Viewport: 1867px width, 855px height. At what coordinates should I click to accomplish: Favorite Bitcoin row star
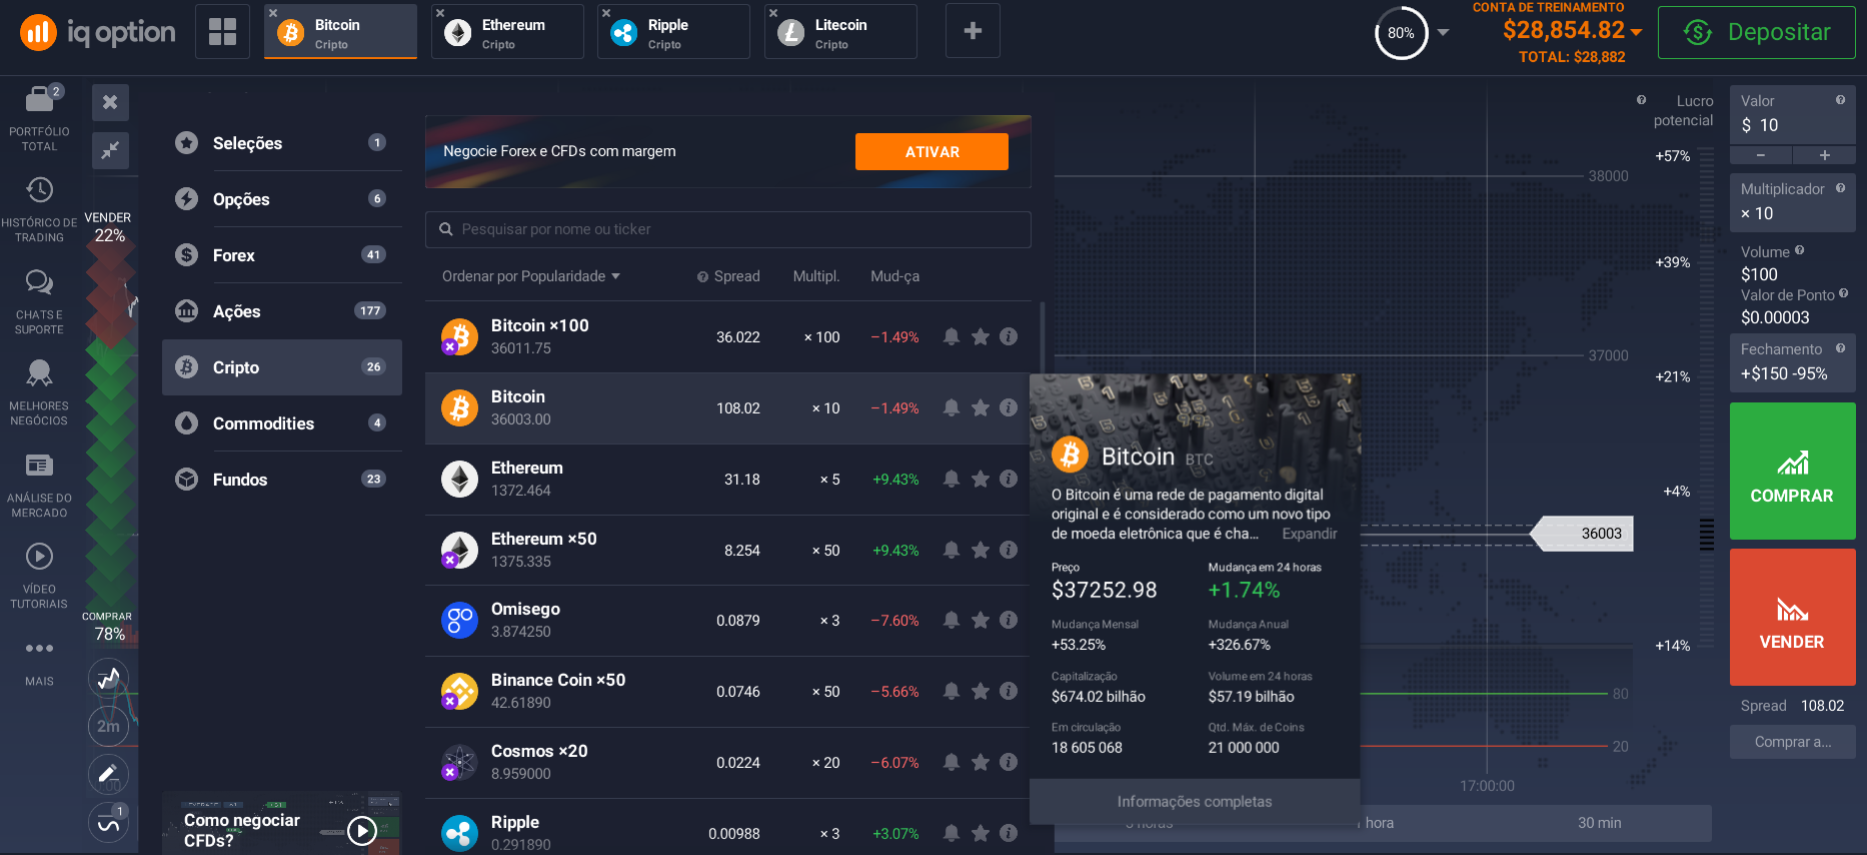tap(980, 408)
